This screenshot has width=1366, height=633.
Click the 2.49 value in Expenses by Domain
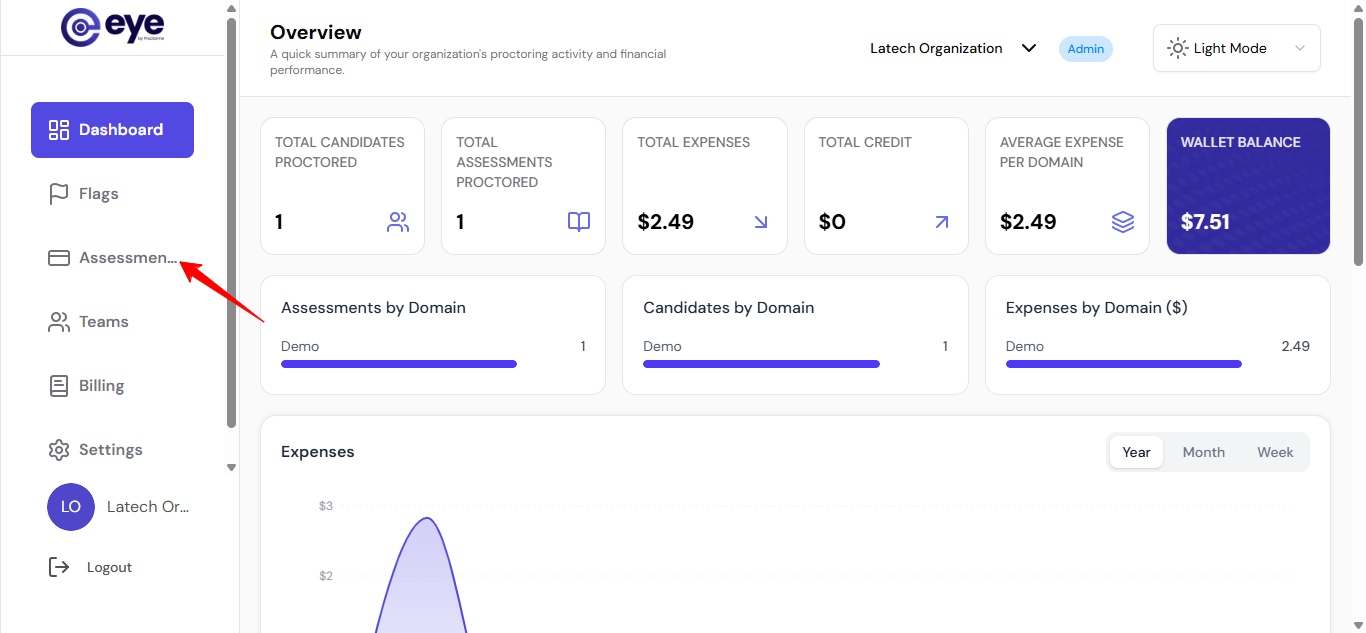tap(1295, 346)
